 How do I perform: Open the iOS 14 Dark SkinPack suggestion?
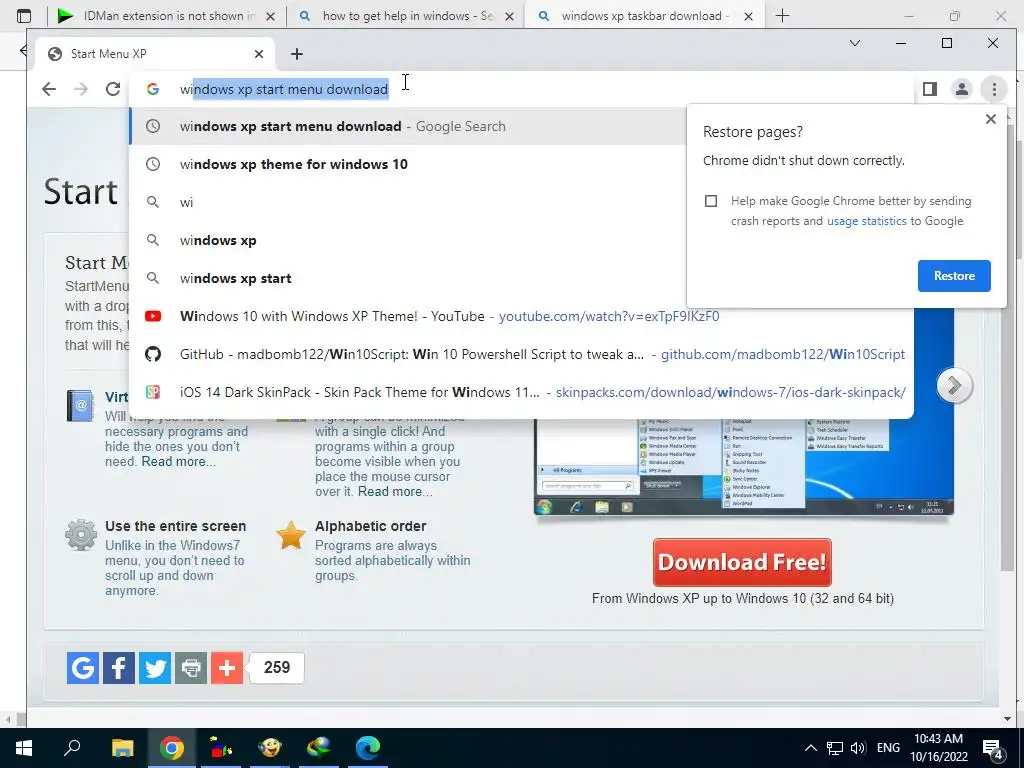click(x=521, y=392)
